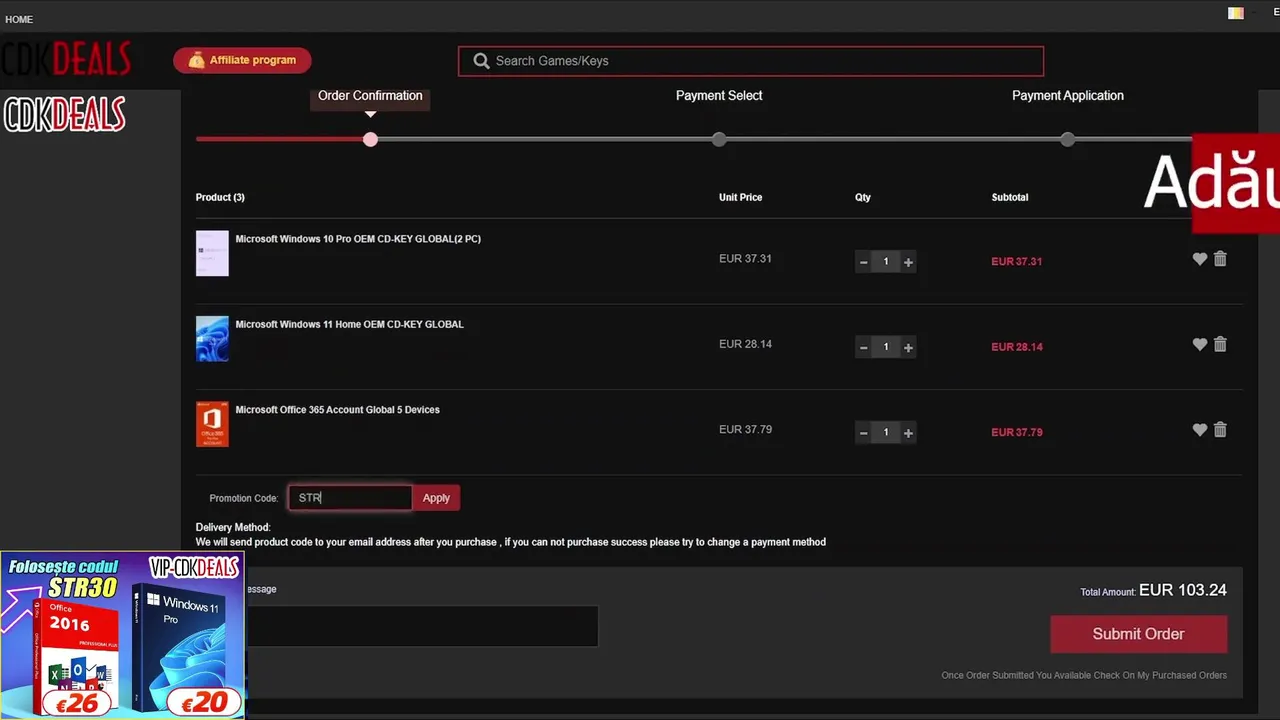
Task: Open Windows 11 Home product thumbnail
Action: 212,339
